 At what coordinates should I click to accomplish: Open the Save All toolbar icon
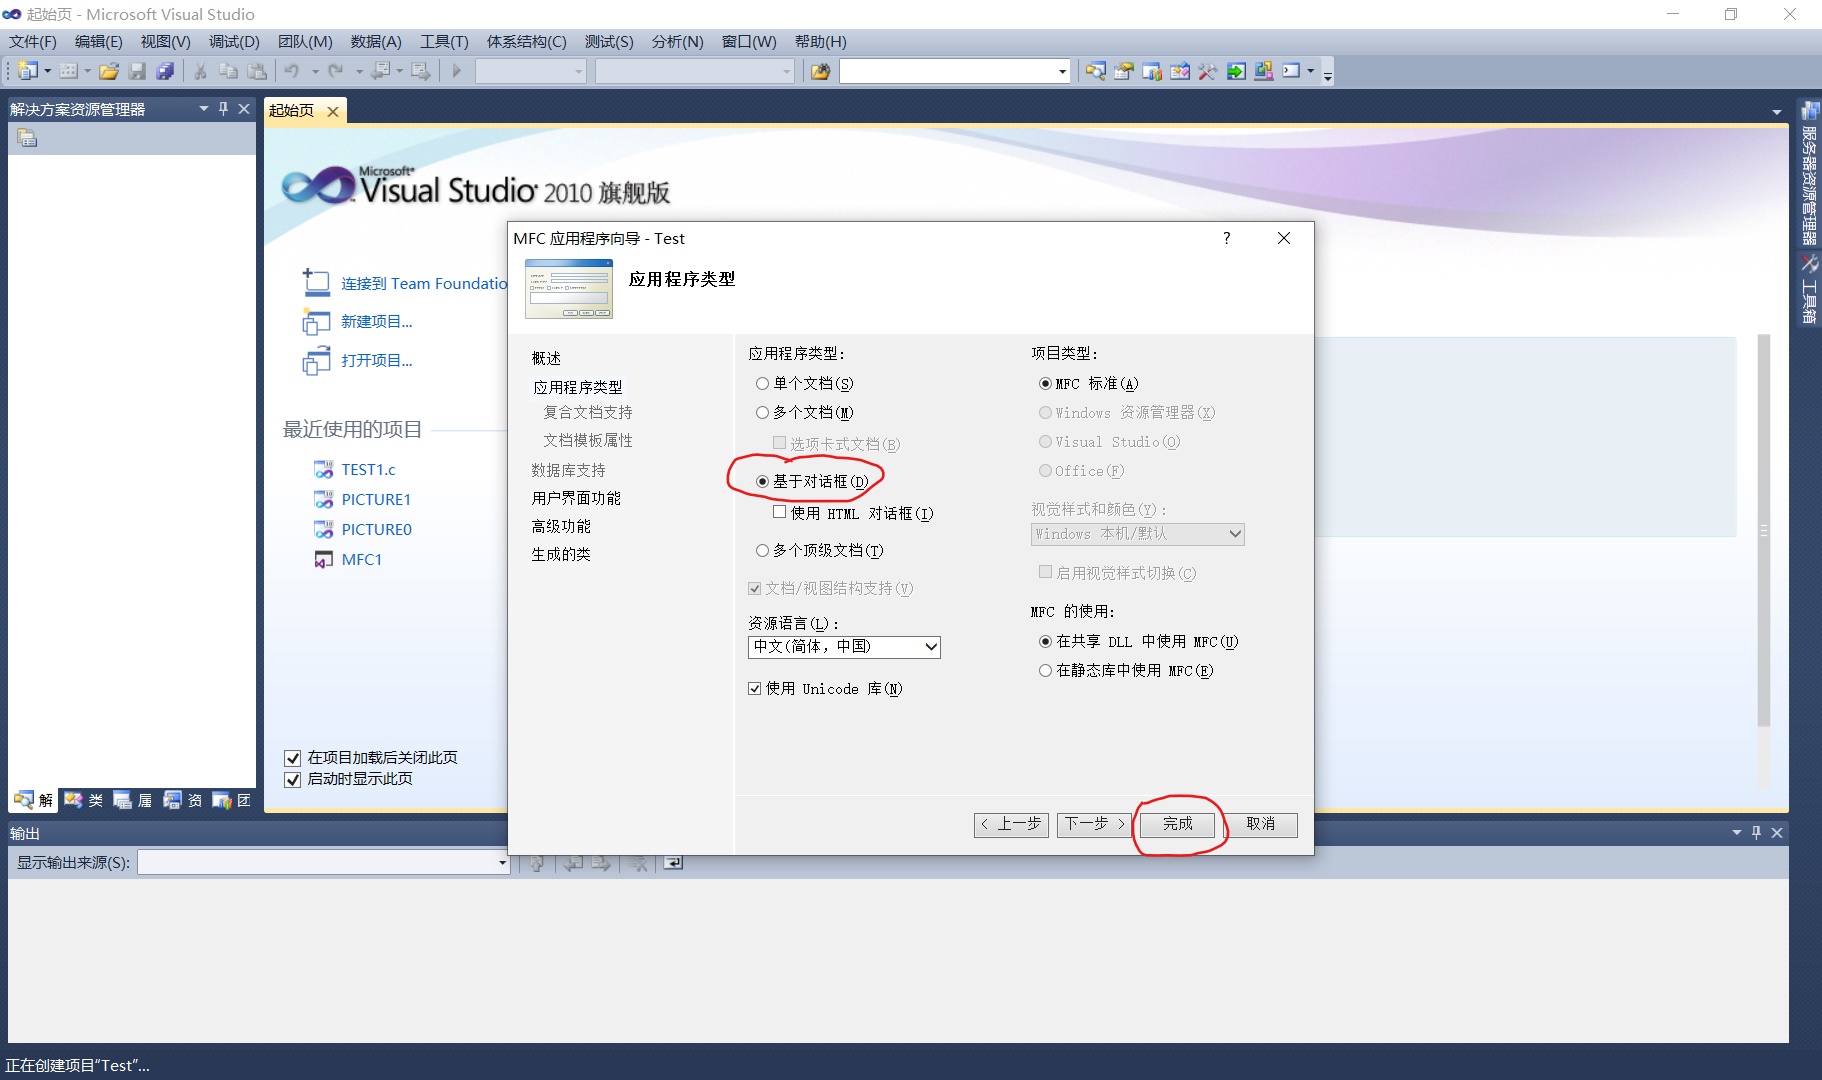point(165,71)
